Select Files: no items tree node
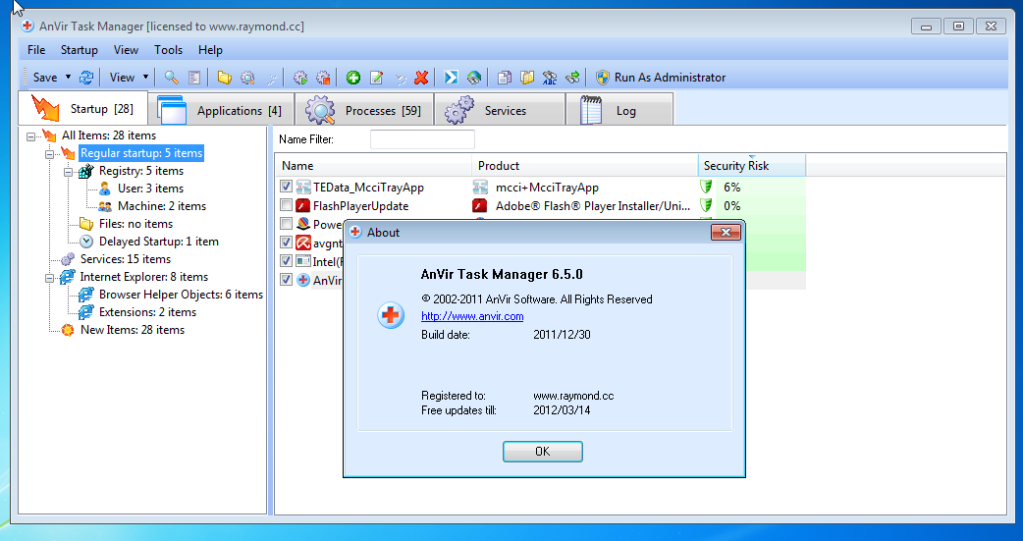The image size is (1023, 541). [136, 224]
